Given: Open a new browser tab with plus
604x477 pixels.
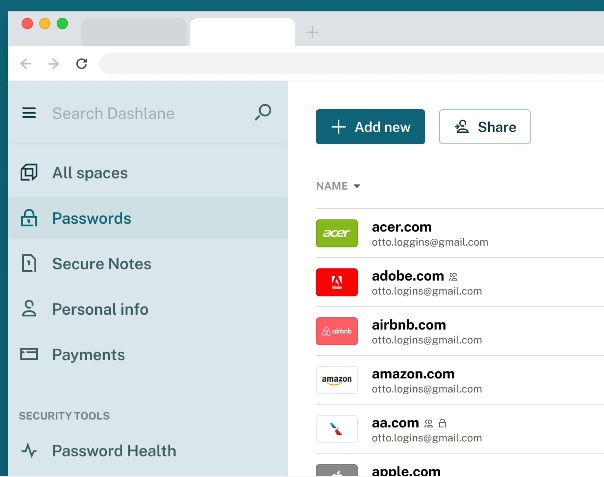Looking at the screenshot, I should (x=312, y=32).
